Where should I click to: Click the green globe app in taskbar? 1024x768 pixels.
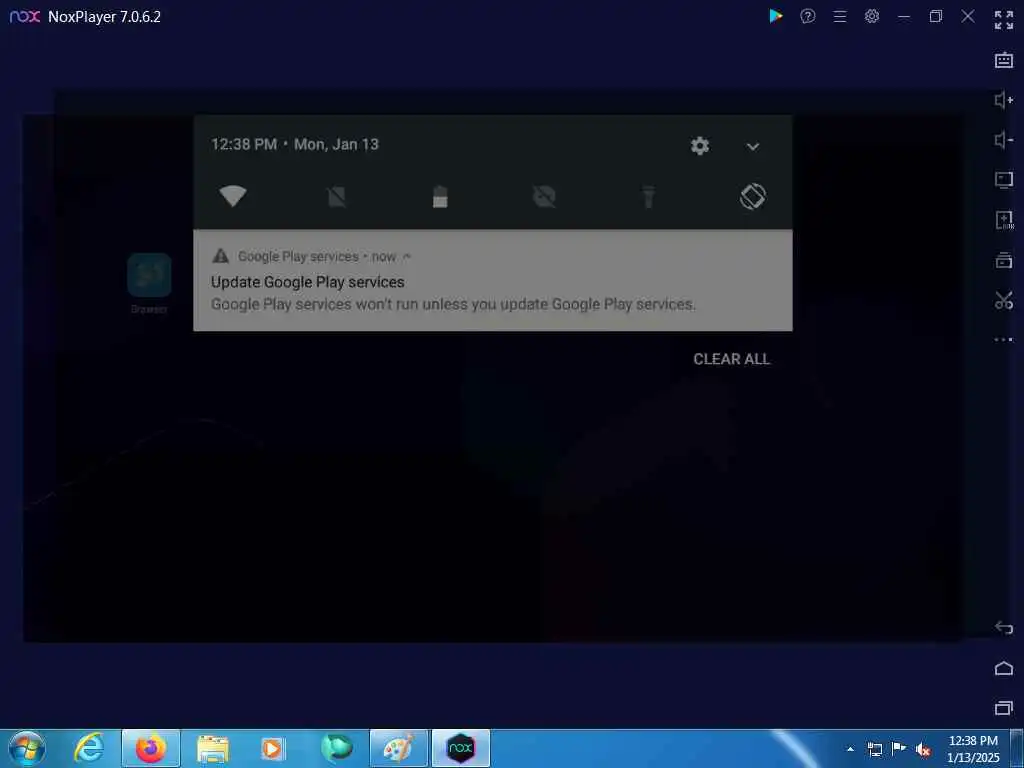click(x=336, y=748)
